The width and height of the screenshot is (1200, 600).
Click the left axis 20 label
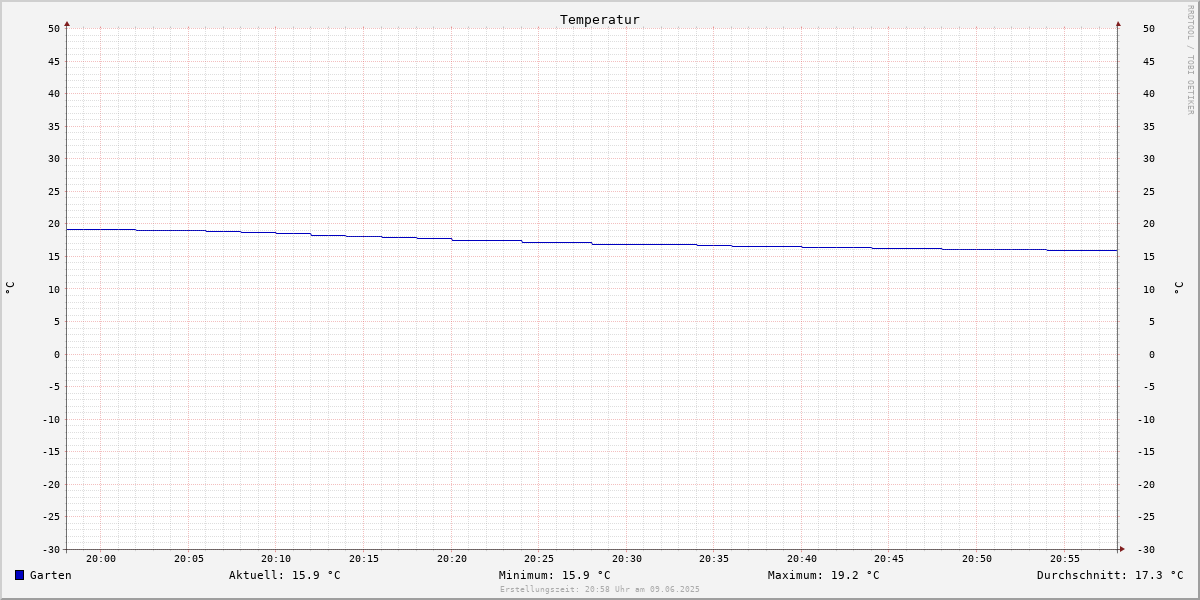[54, 224]
